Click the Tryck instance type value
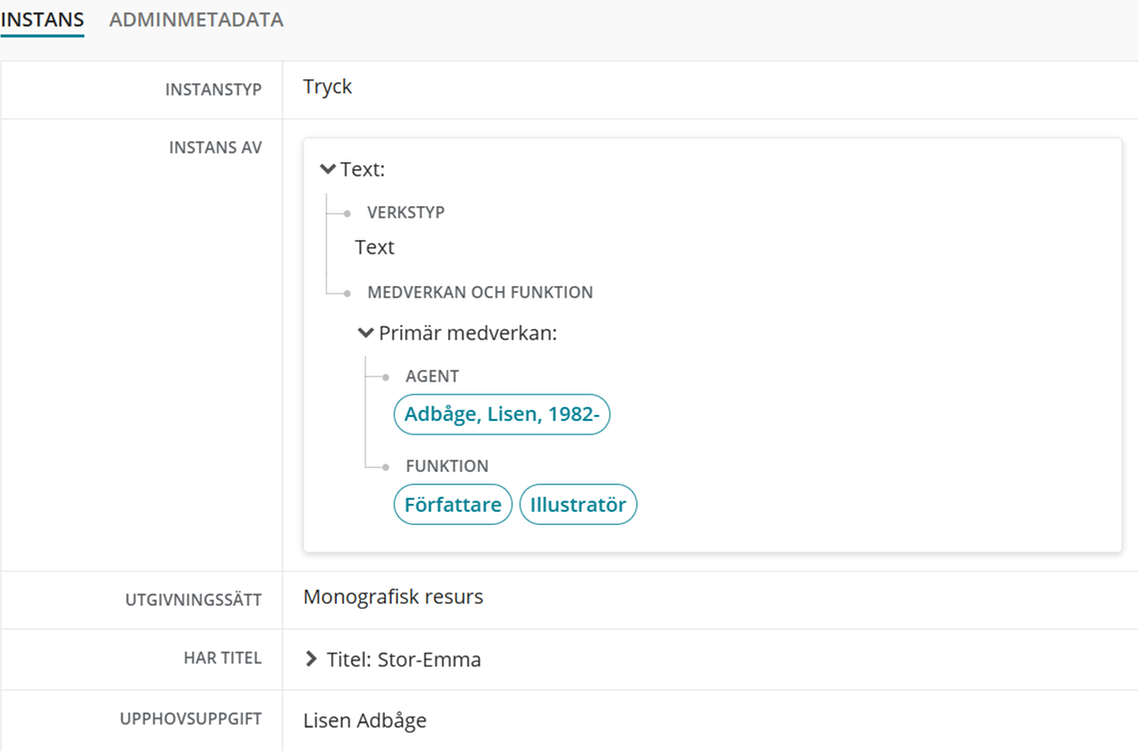Screen dimensions: 1138x751 click(x=328, y=87)
